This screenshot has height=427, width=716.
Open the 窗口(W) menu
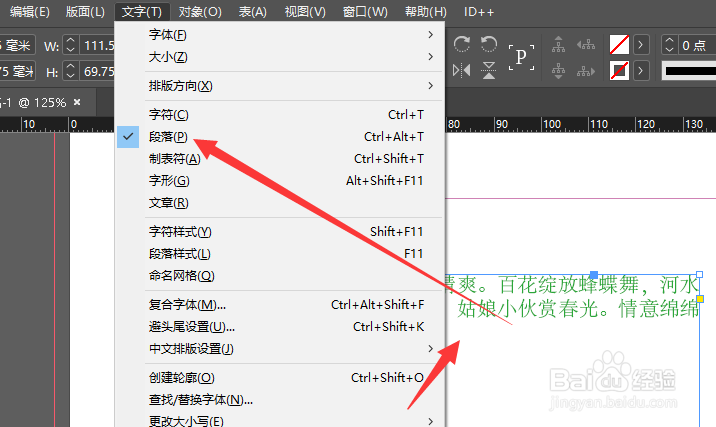point(365,11)
